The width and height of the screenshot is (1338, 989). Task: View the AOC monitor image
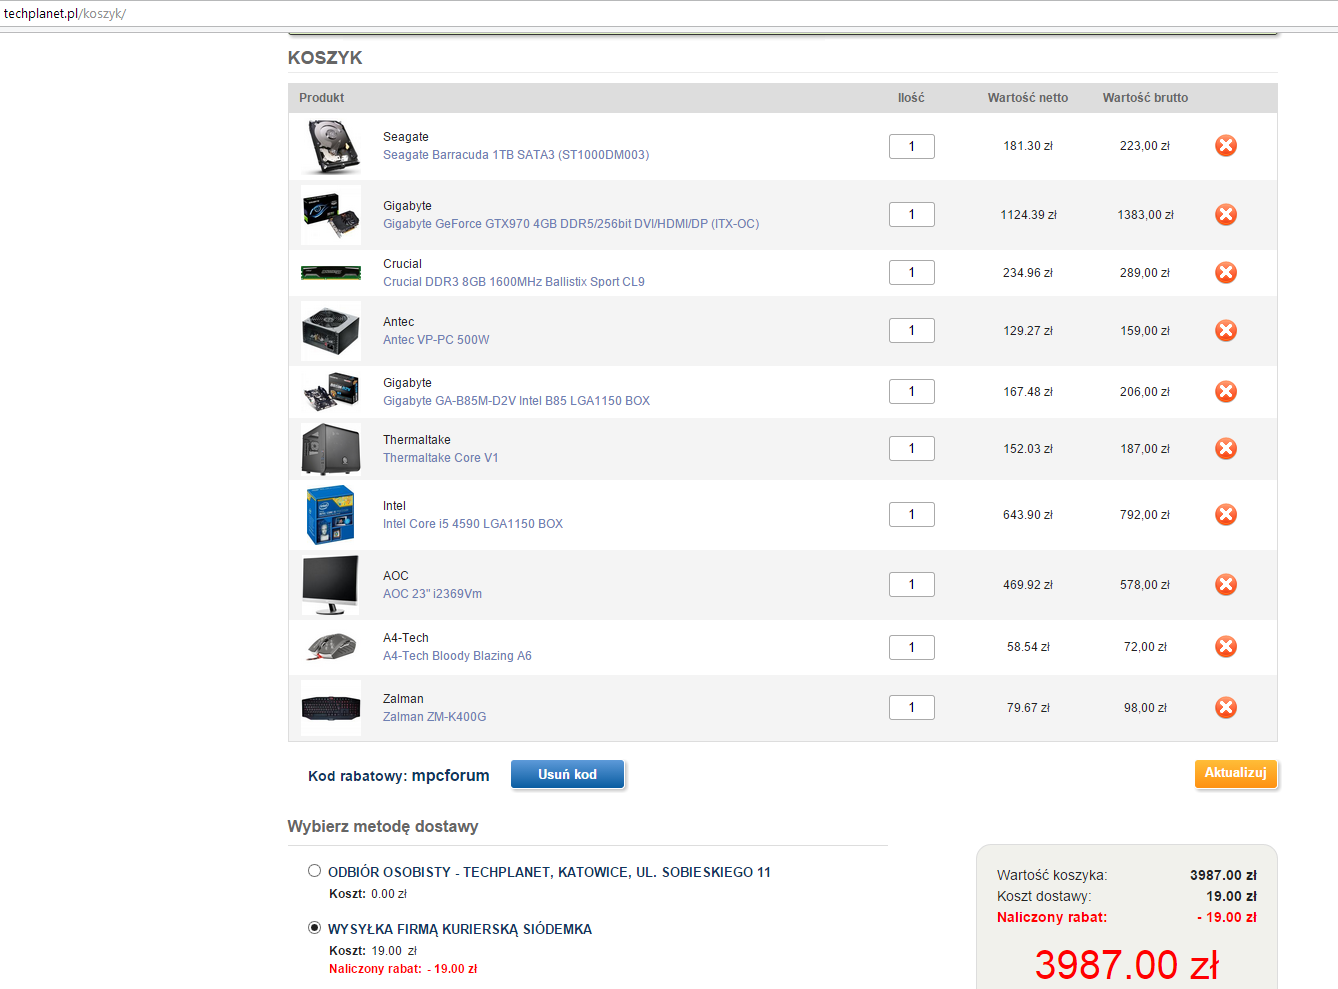coord(331,585)
